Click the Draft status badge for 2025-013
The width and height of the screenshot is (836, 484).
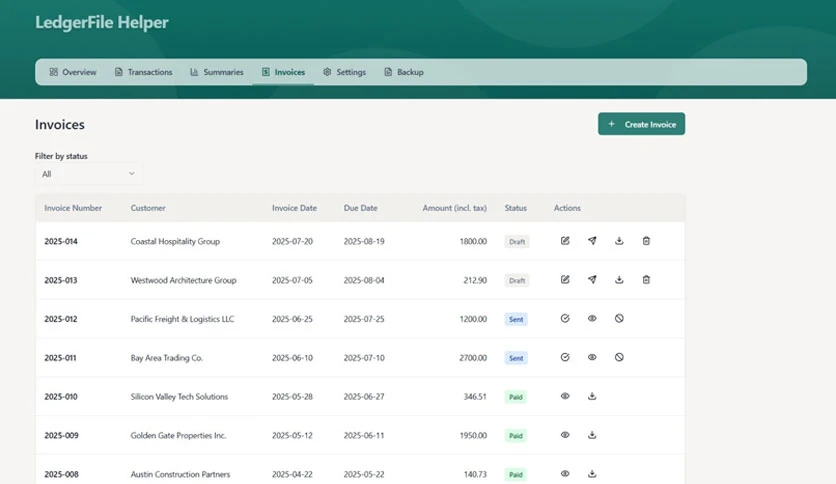pyautogui.click(x=517, y=280)
